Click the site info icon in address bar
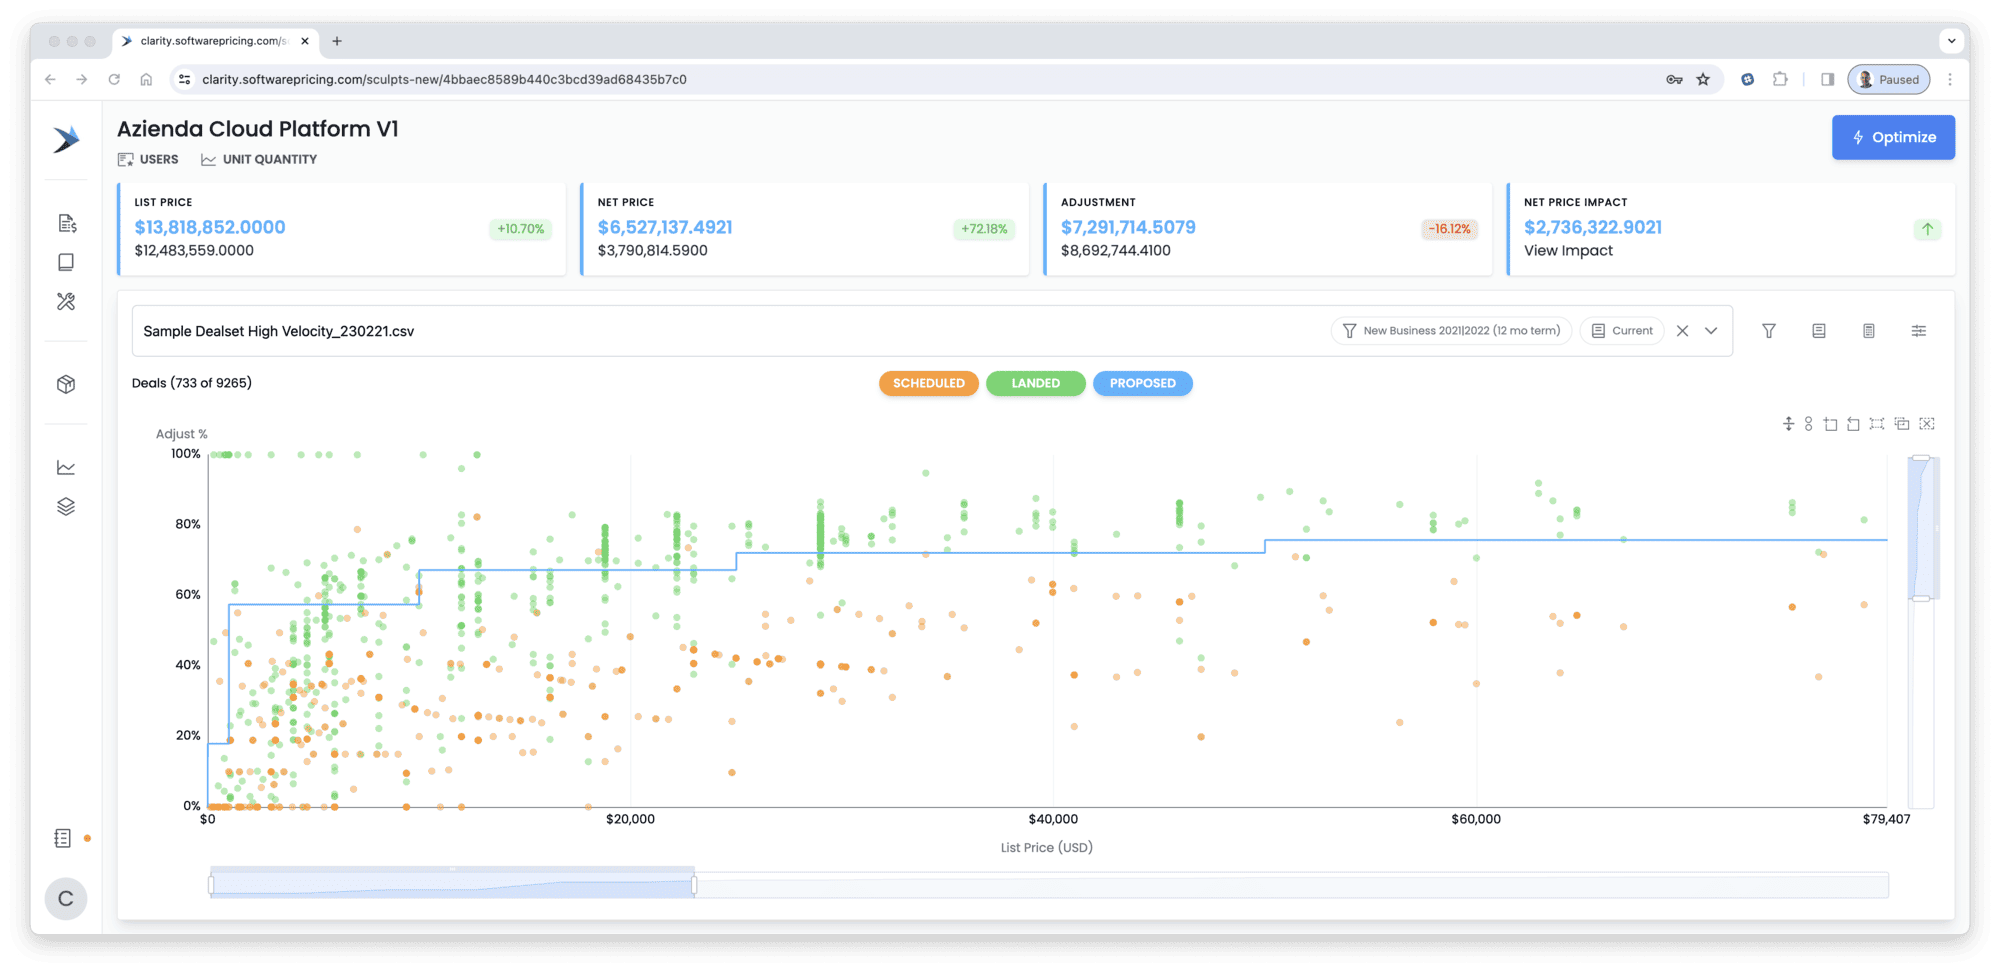Viewport: 2000px width, 972px height. coord(184,79)
